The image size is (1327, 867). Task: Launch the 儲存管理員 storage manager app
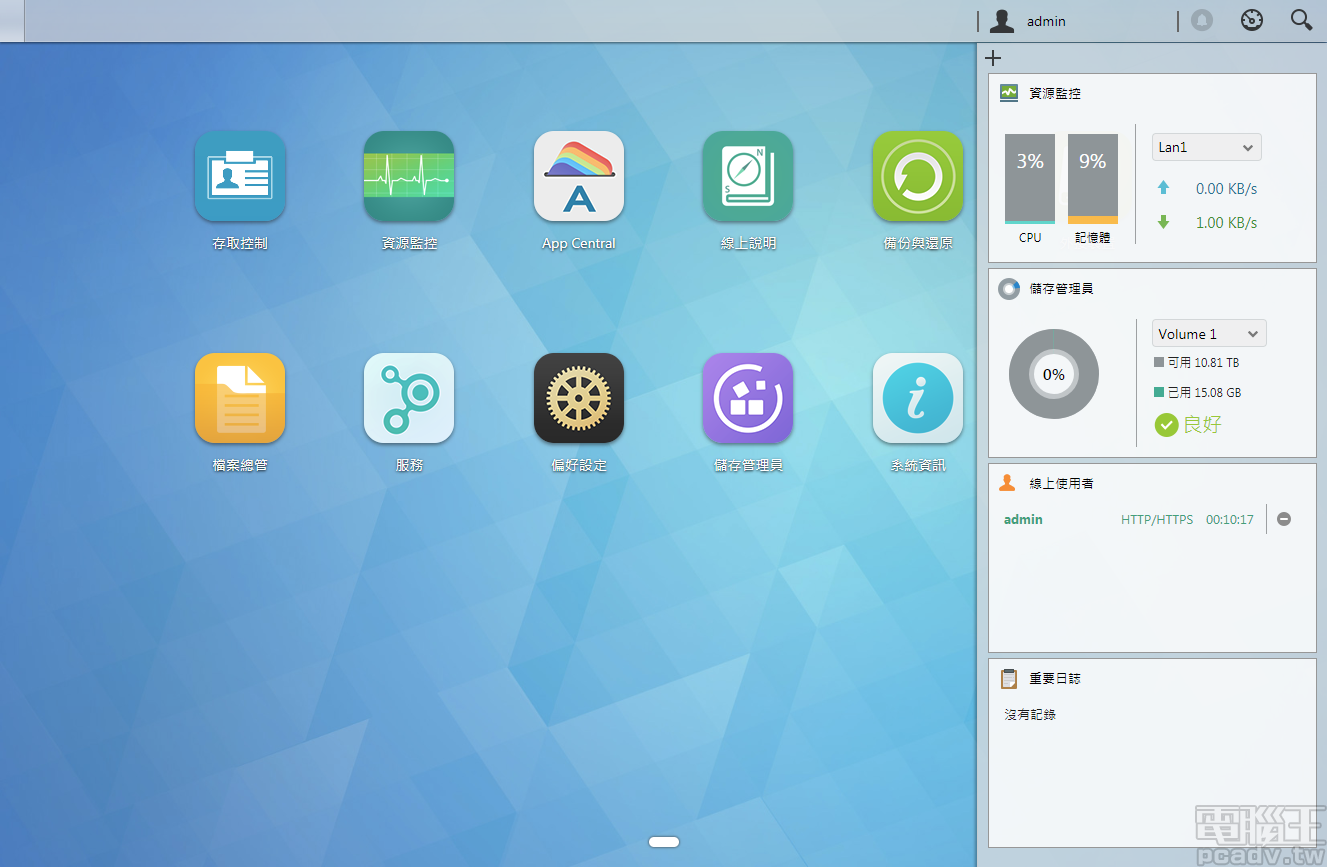tap(748, 398)
